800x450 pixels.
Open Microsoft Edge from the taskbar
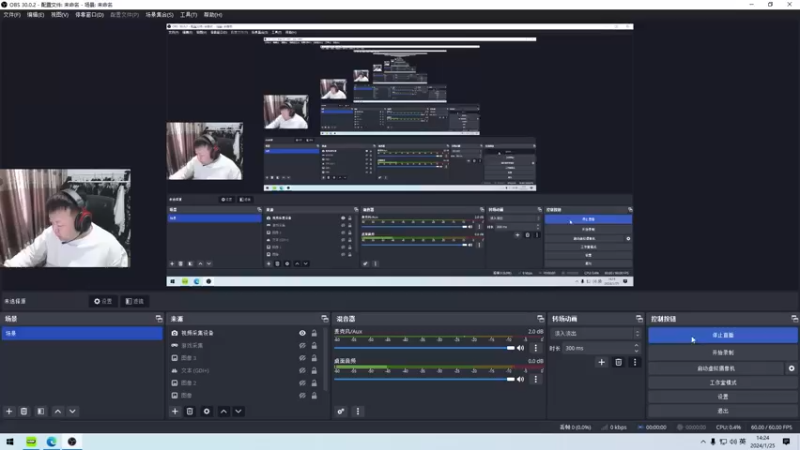pos(52,442)
